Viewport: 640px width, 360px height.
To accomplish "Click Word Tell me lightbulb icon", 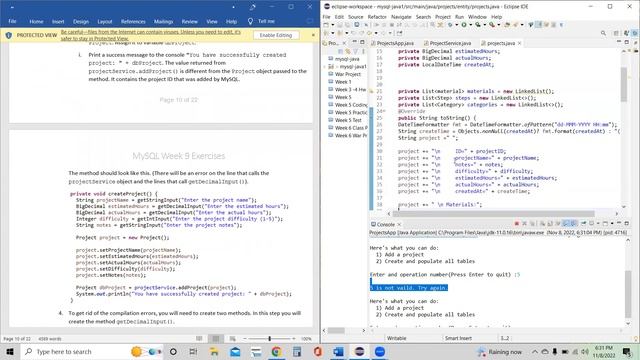I will tap(250, 21).
